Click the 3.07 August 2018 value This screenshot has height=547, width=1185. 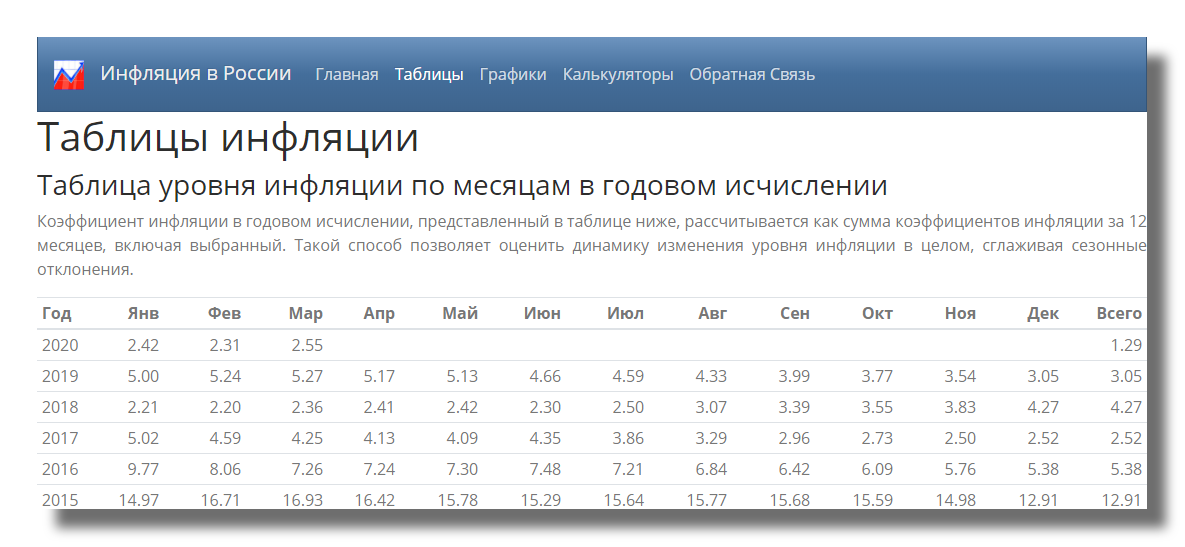(x=711, y=407)
